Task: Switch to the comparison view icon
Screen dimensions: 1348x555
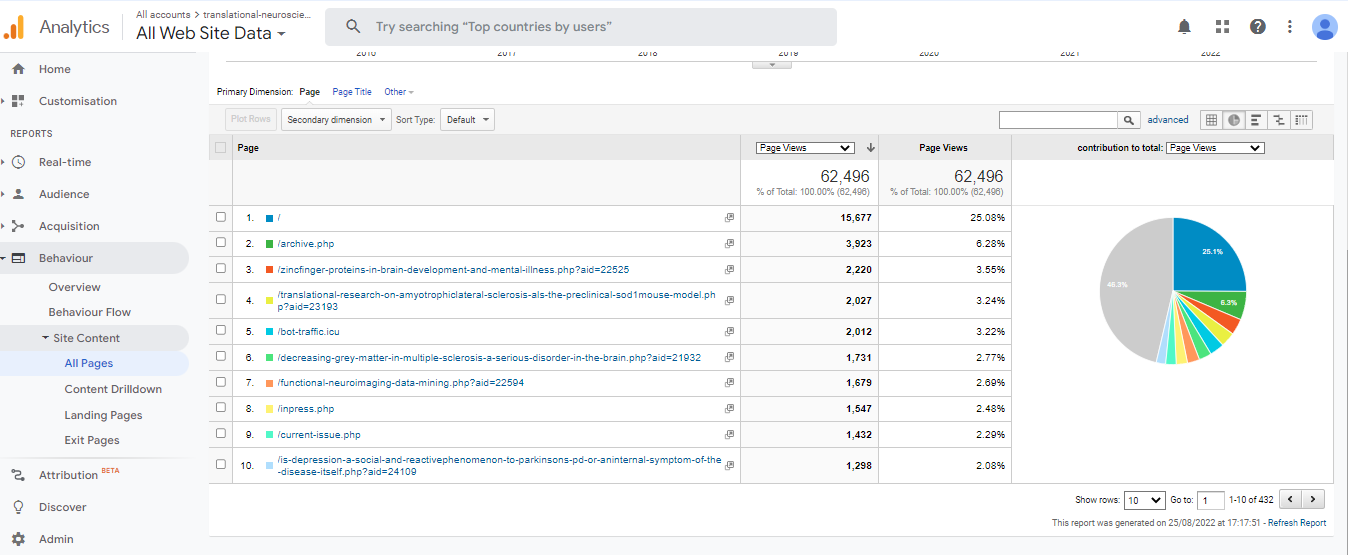Action: pyautogui.click(x=1278, y=120)
